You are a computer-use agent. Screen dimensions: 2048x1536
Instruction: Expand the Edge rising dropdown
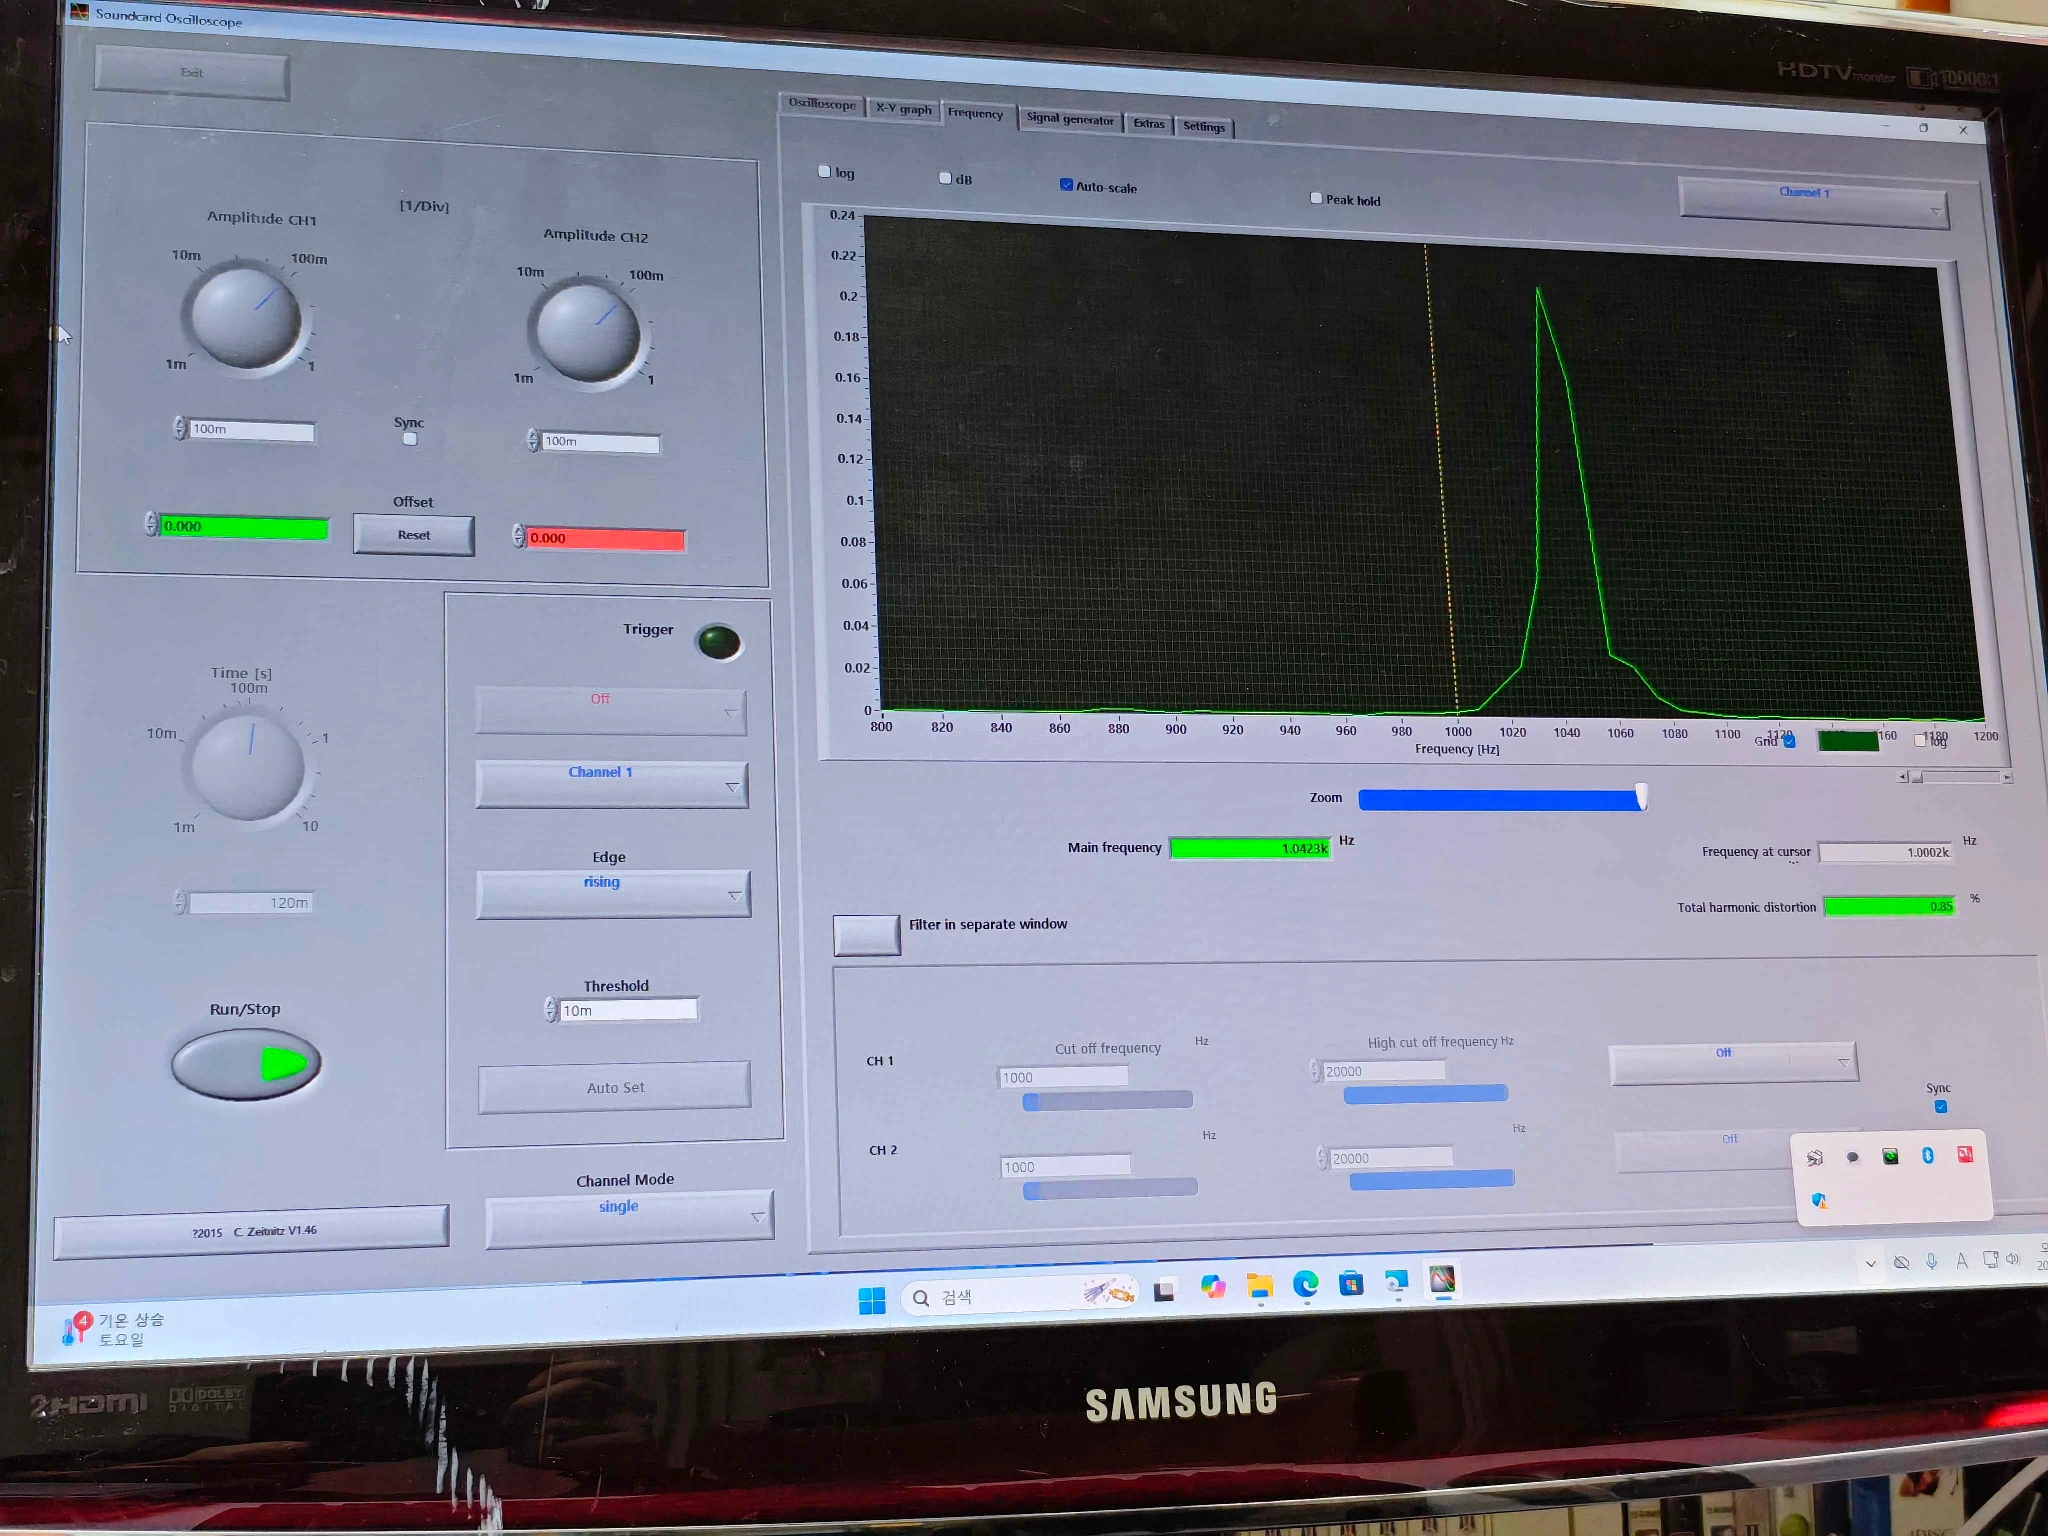click(613, 893)
